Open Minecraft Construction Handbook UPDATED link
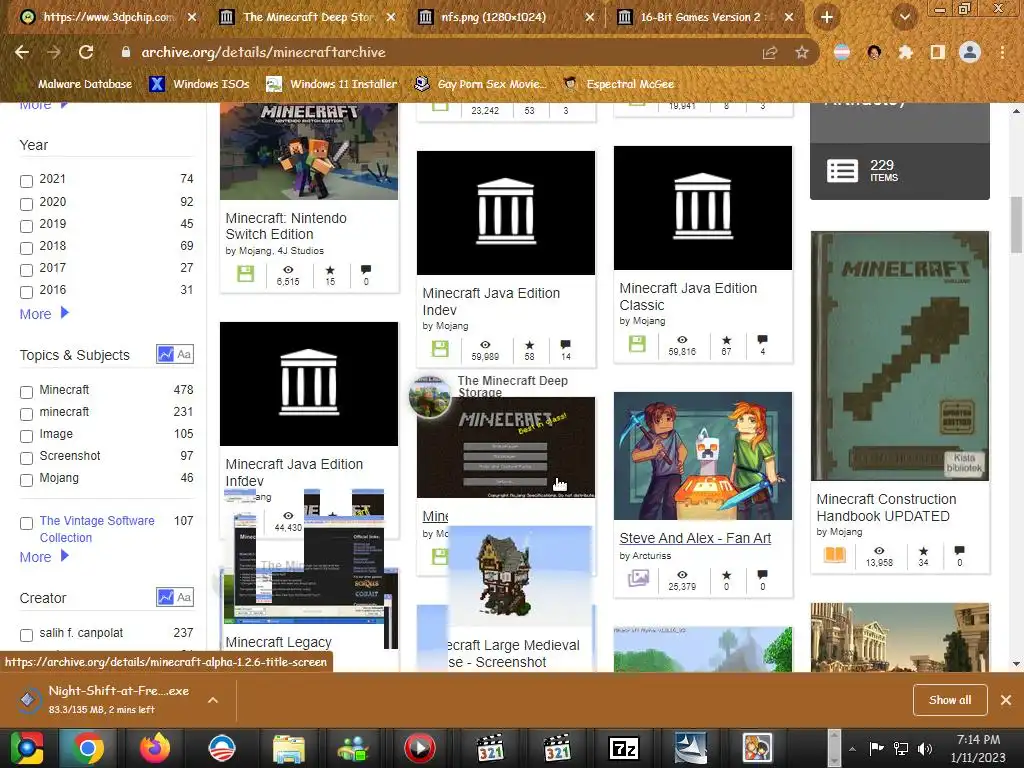The image size is (1024, 768). [x=886, y=507]
